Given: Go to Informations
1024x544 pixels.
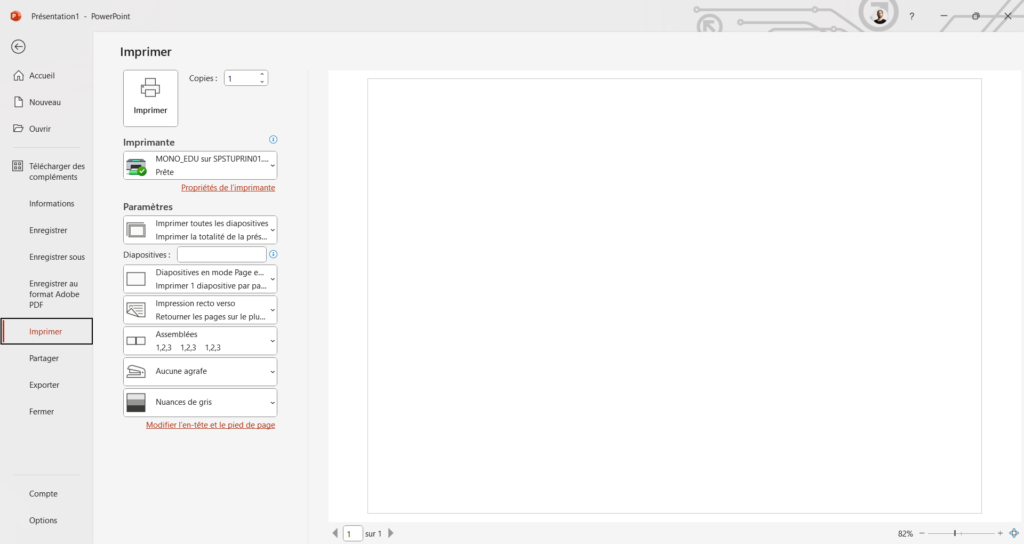Looking at the screenshot, I should 52,204.
